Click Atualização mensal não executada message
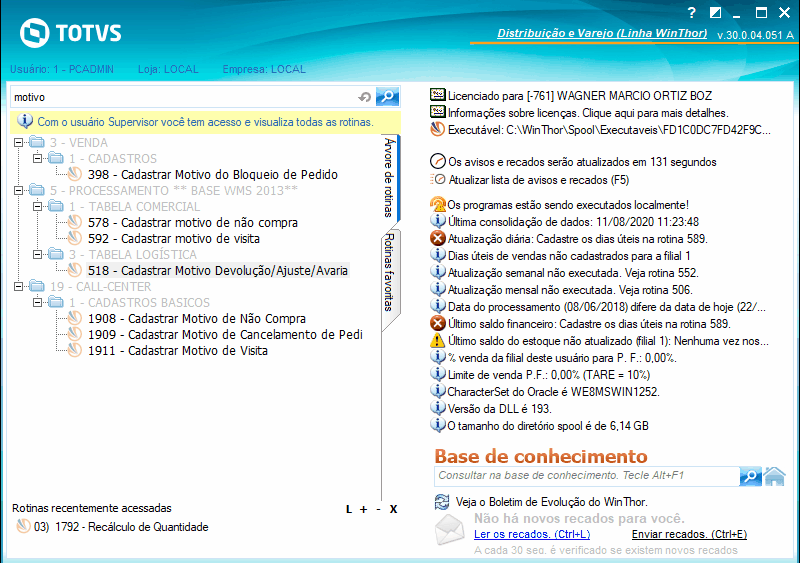 570,289
